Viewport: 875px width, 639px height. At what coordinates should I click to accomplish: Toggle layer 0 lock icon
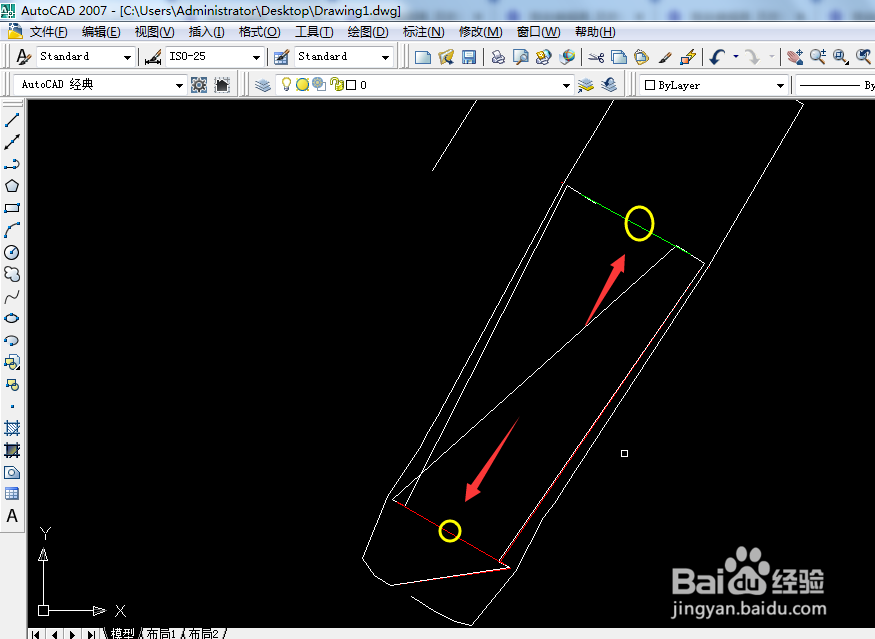336,84
